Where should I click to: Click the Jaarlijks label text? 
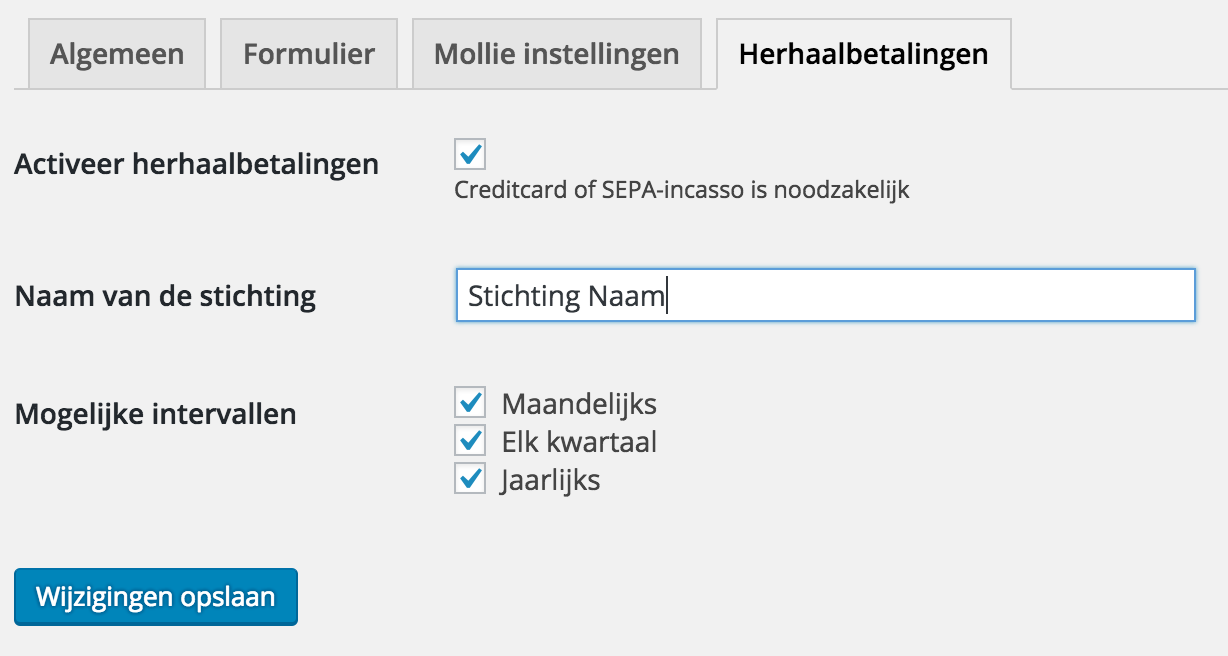pyautogui.click(x=551, y=480)
